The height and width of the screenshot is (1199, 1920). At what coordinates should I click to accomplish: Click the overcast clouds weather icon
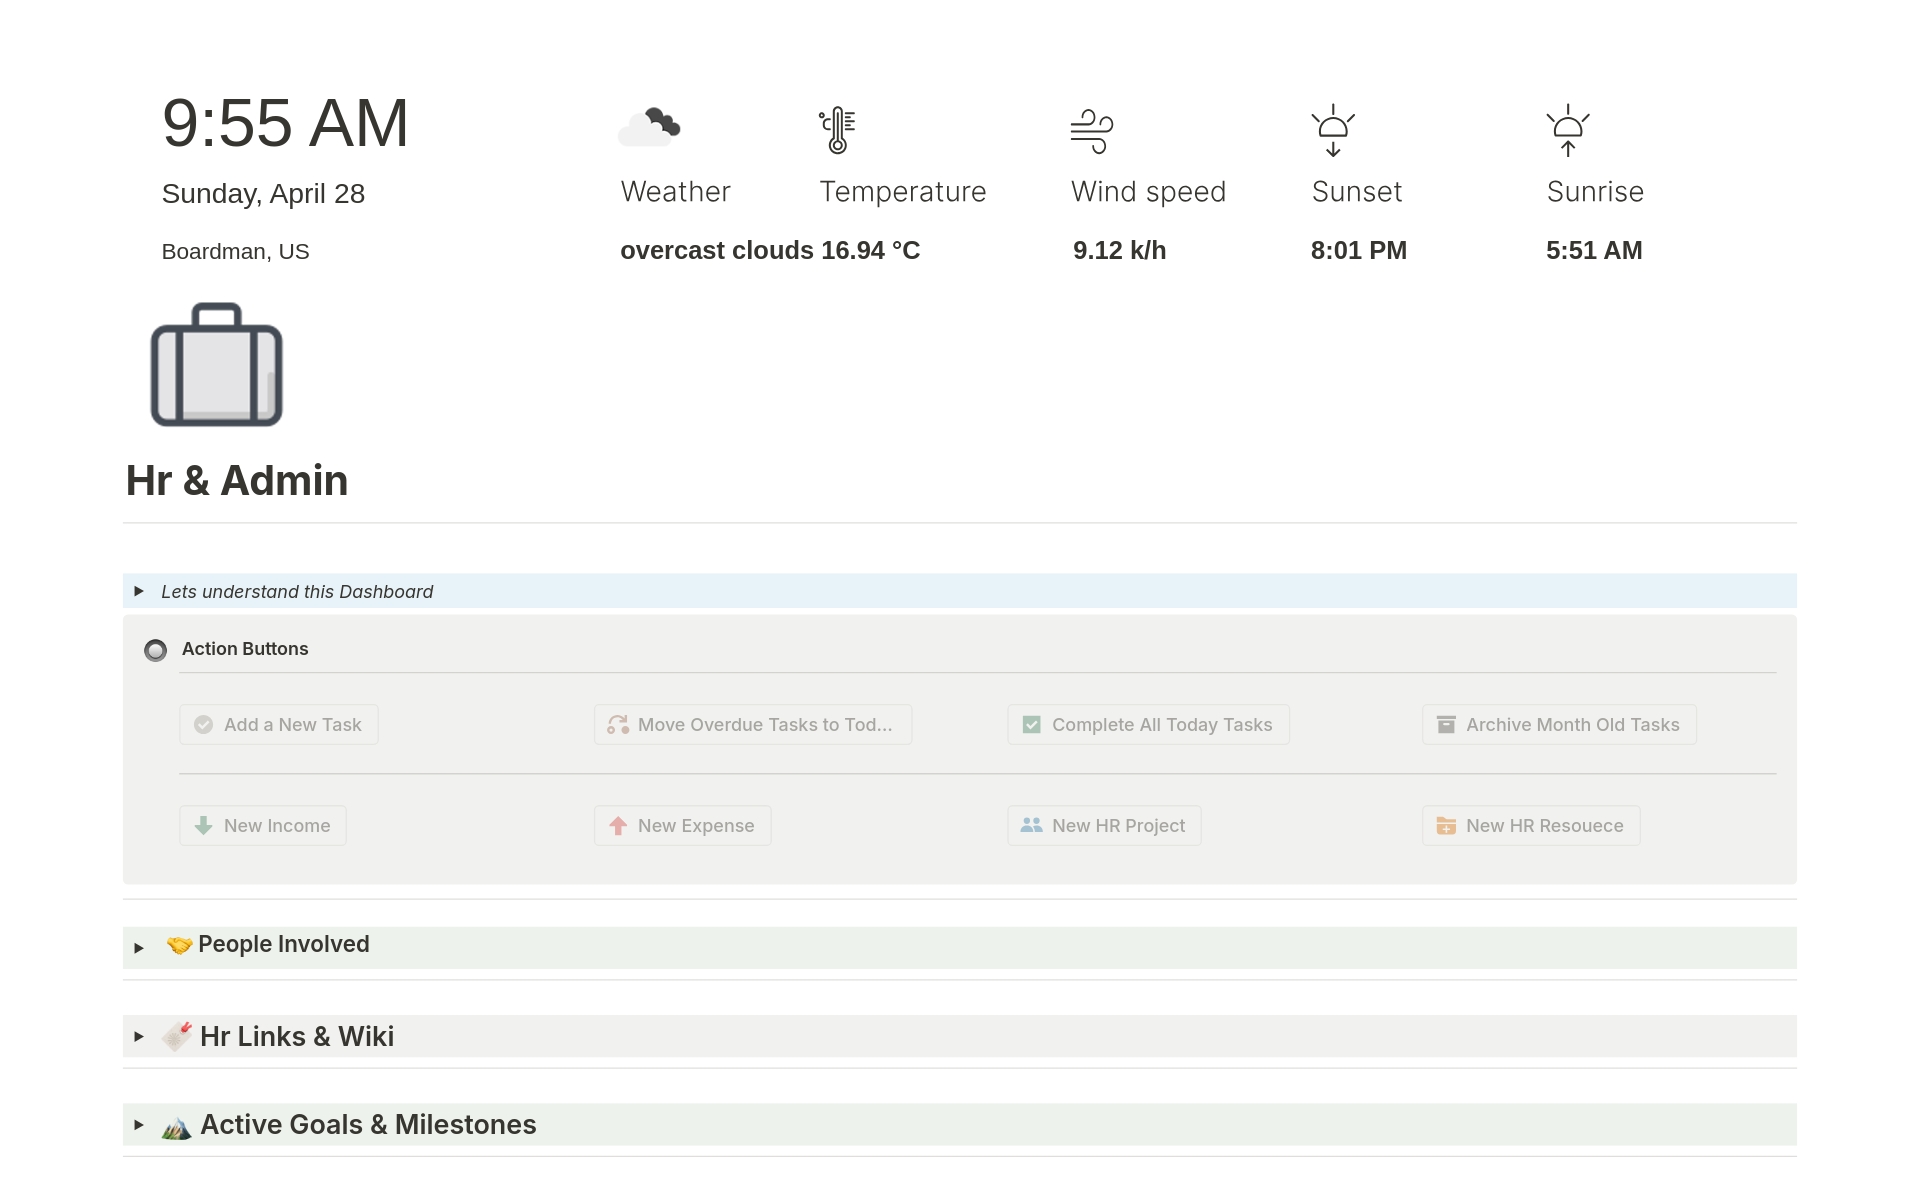649,128
